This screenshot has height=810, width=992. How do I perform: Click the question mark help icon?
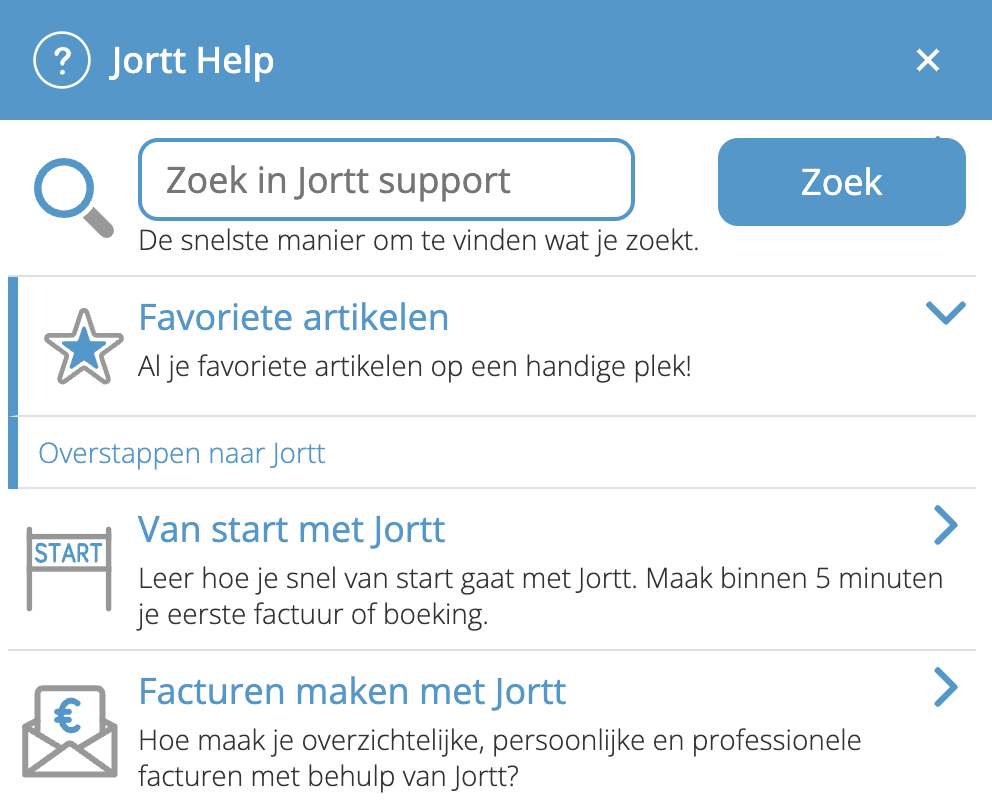click(x=62, y=61)
